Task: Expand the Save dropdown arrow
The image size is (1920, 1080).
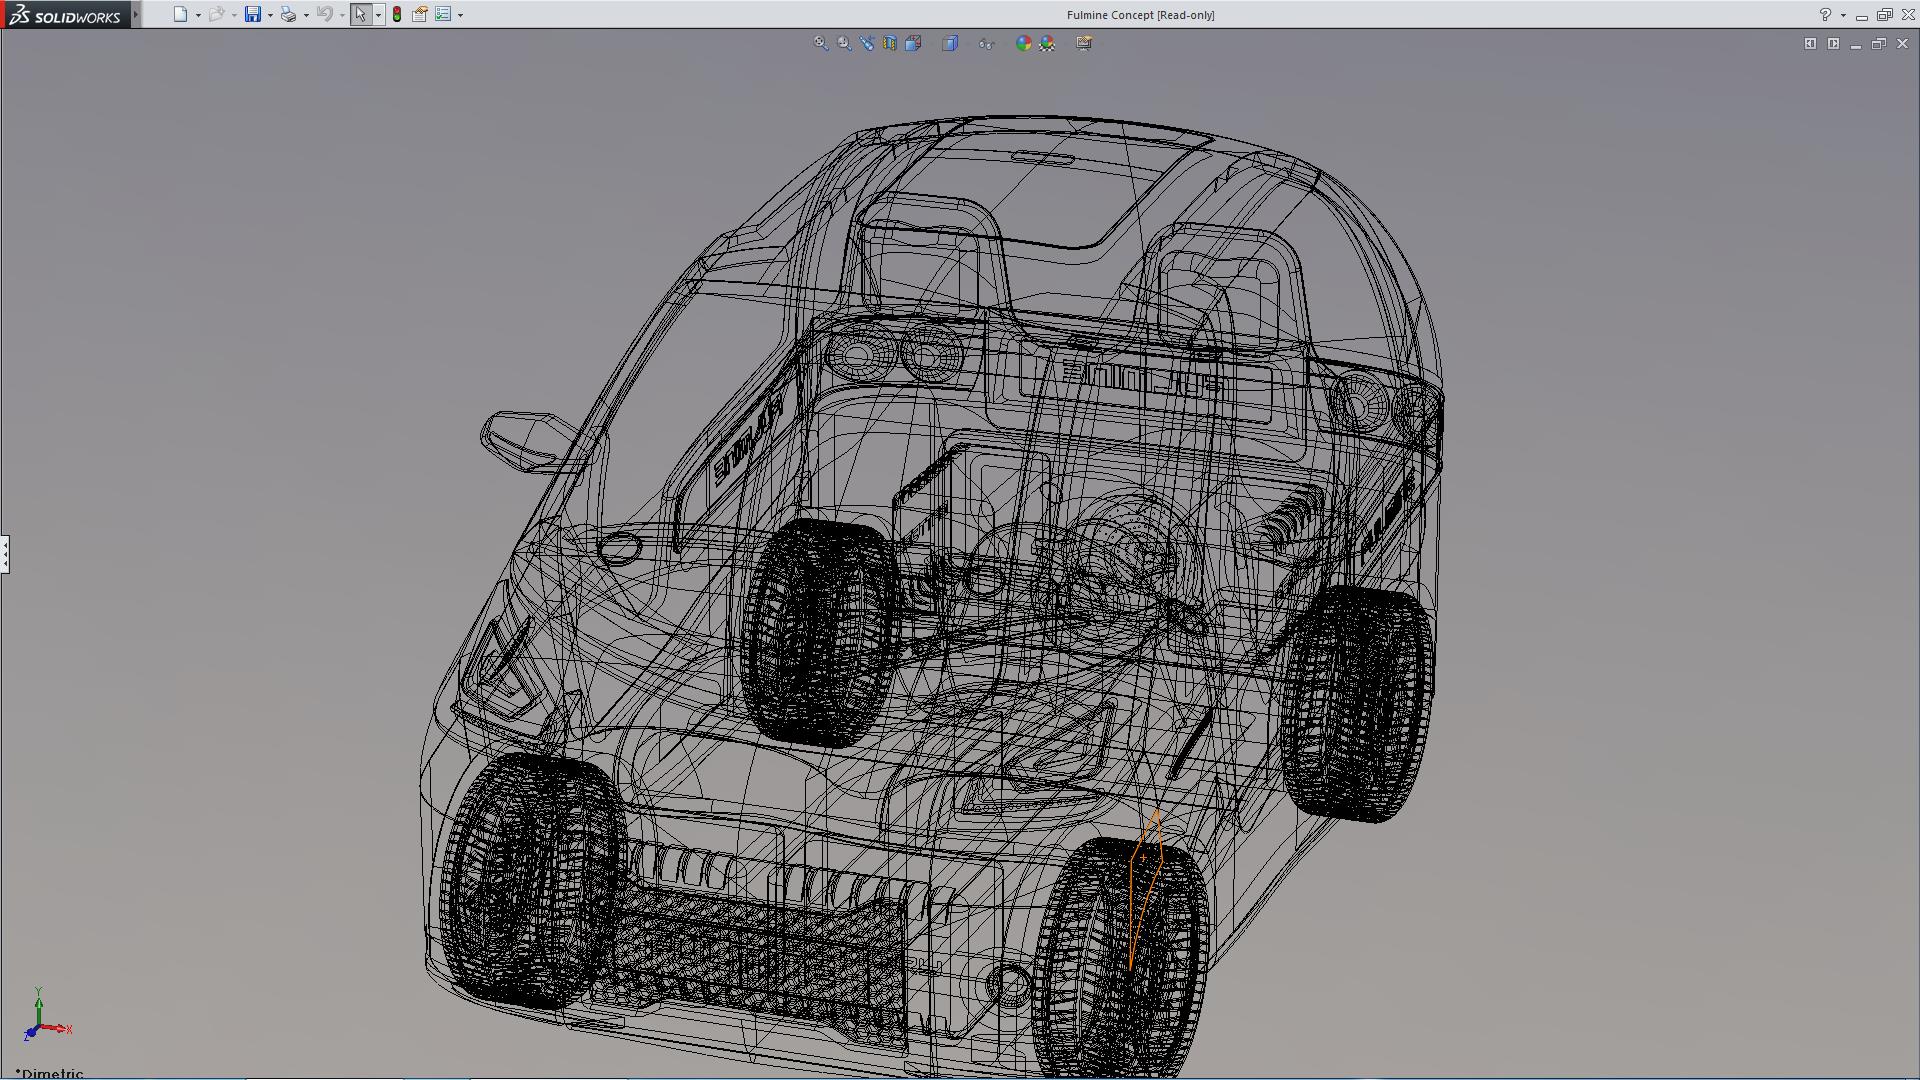Action: [x=270, y=15]
